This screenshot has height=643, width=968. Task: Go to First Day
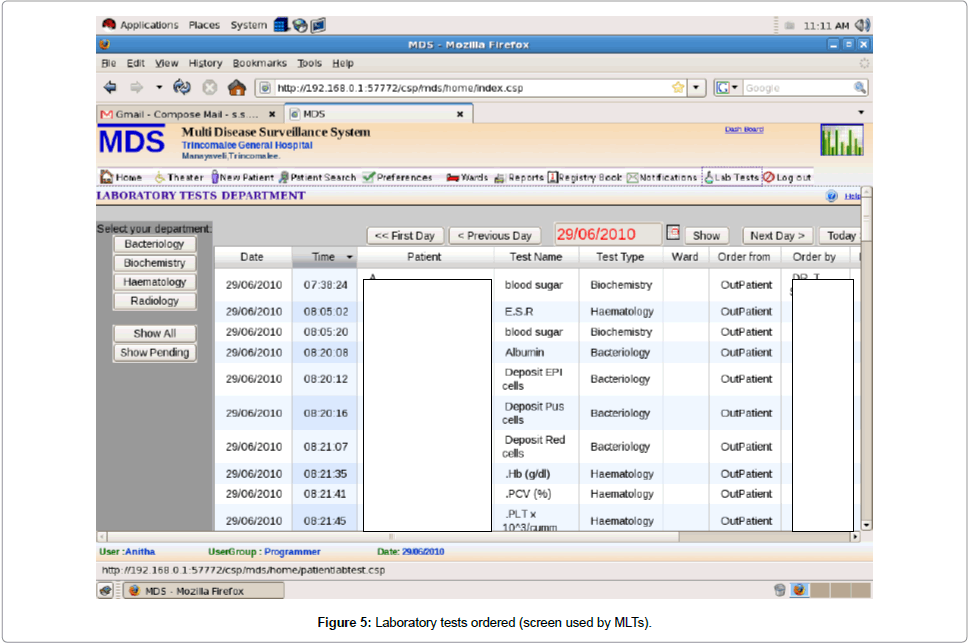point(405,236)
